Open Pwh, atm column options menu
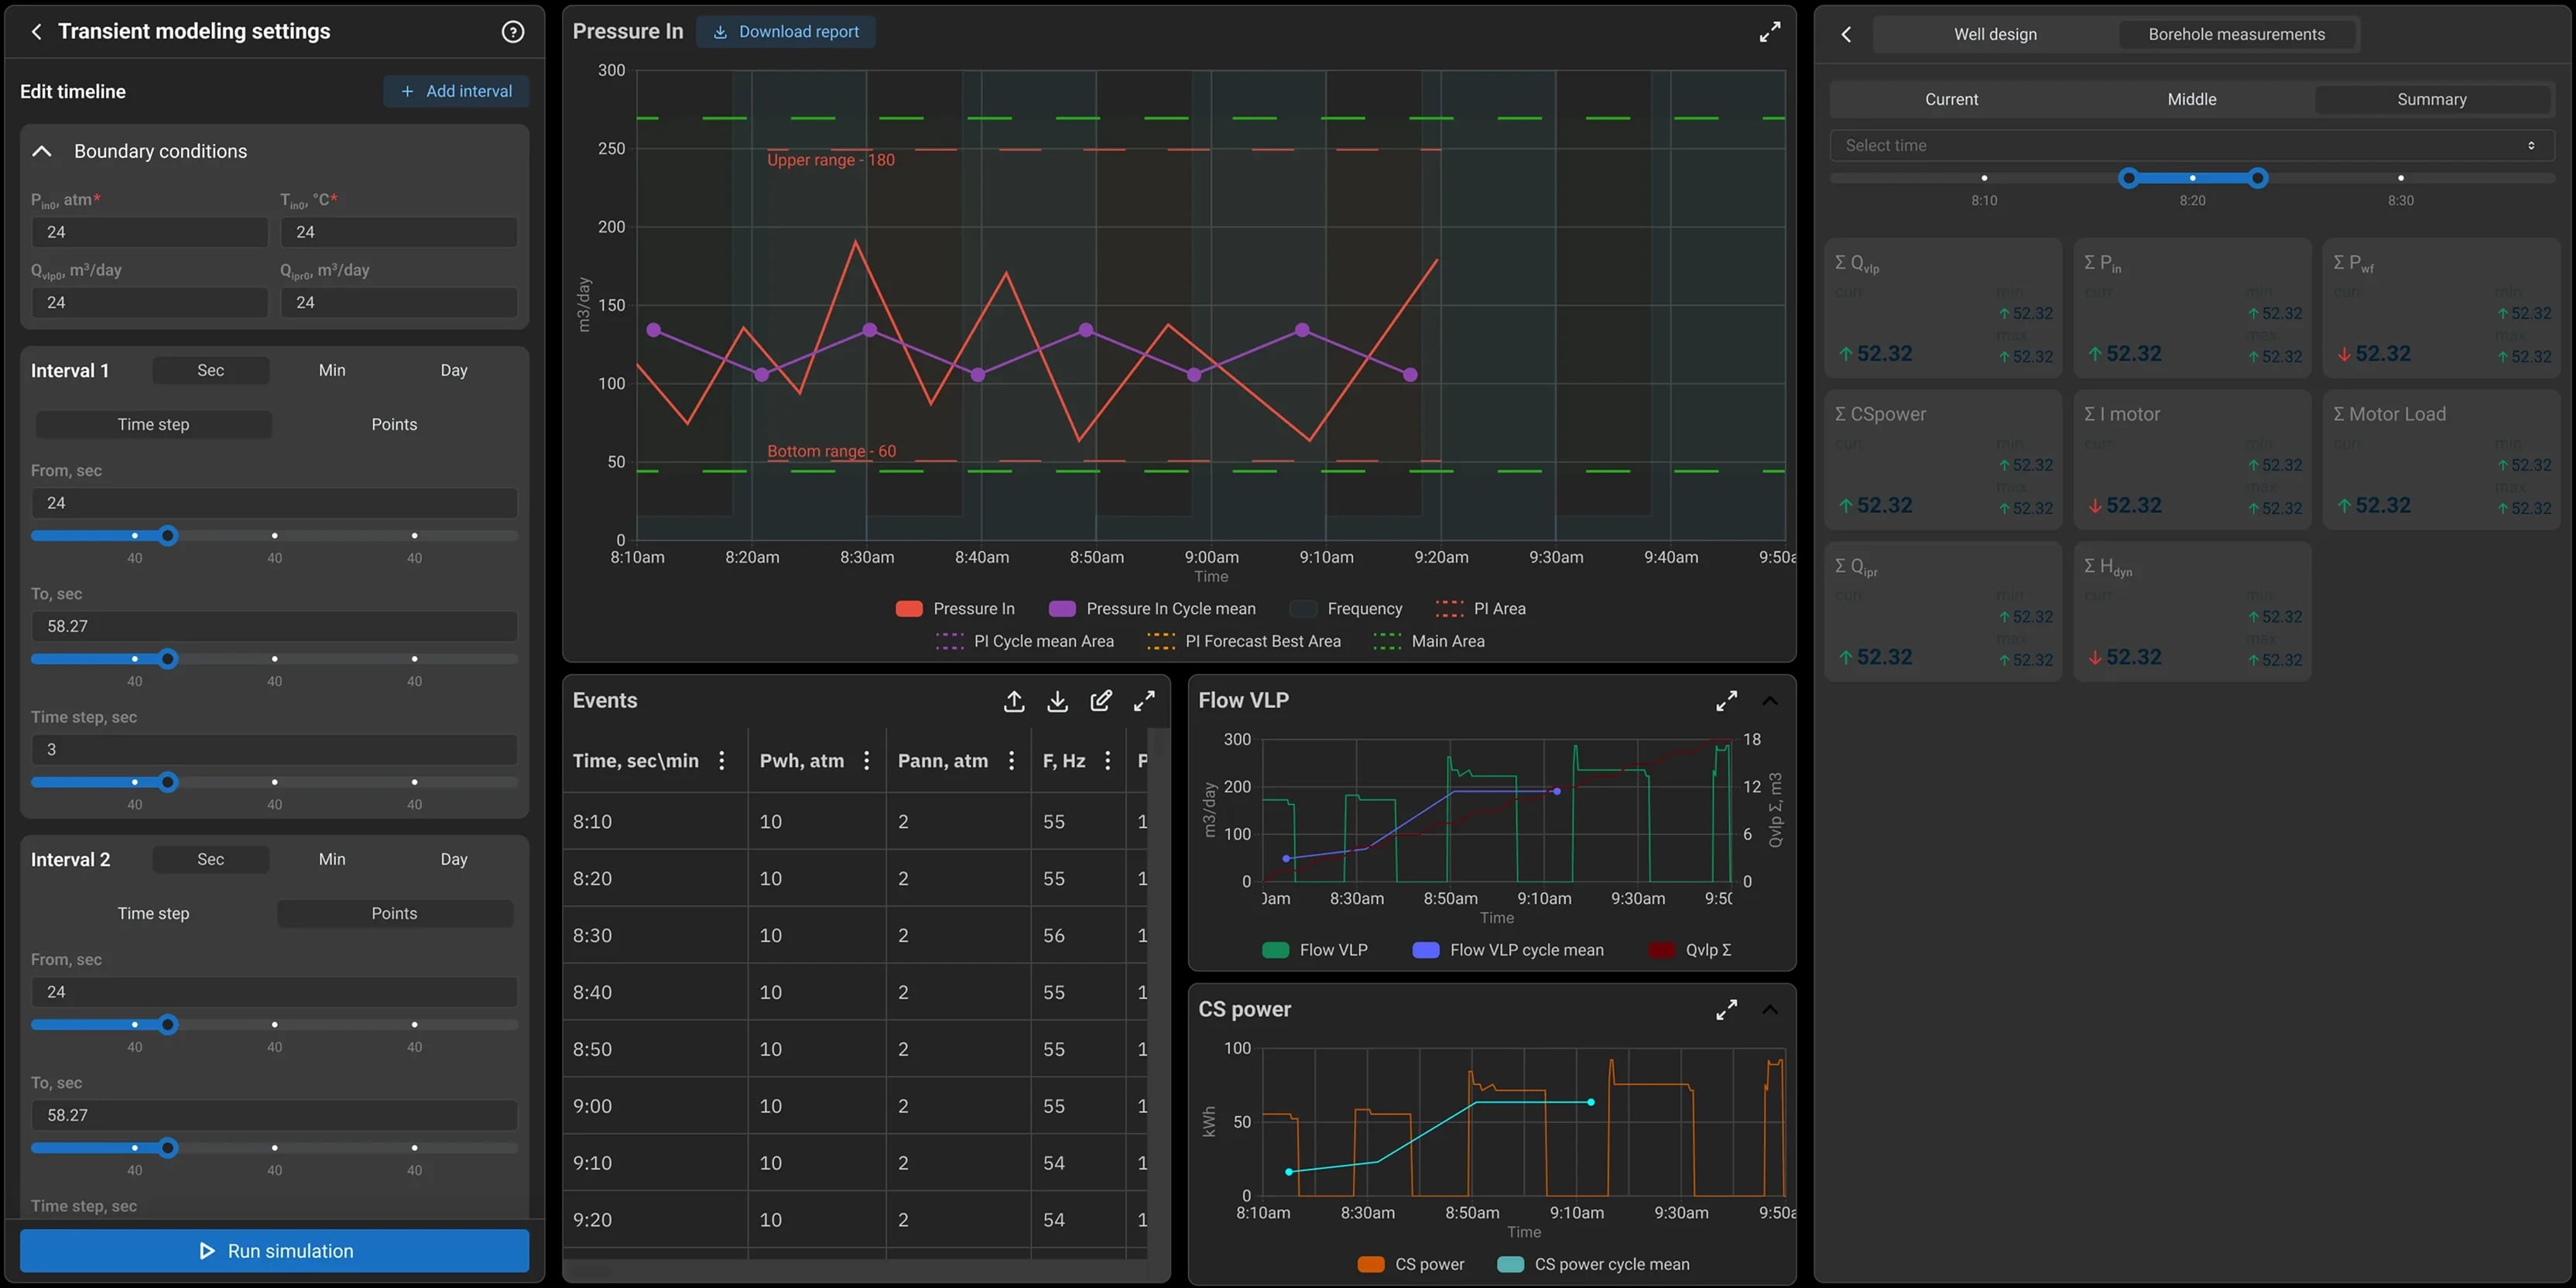Screen dimensions: 2576x1288 tap(866, 761)
